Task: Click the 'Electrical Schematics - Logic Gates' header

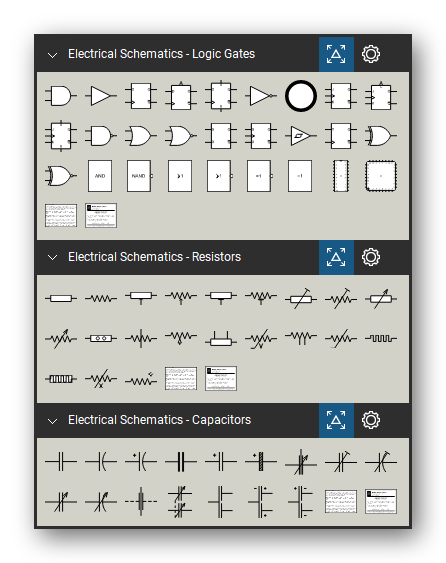Action: [x=162, y=54]
